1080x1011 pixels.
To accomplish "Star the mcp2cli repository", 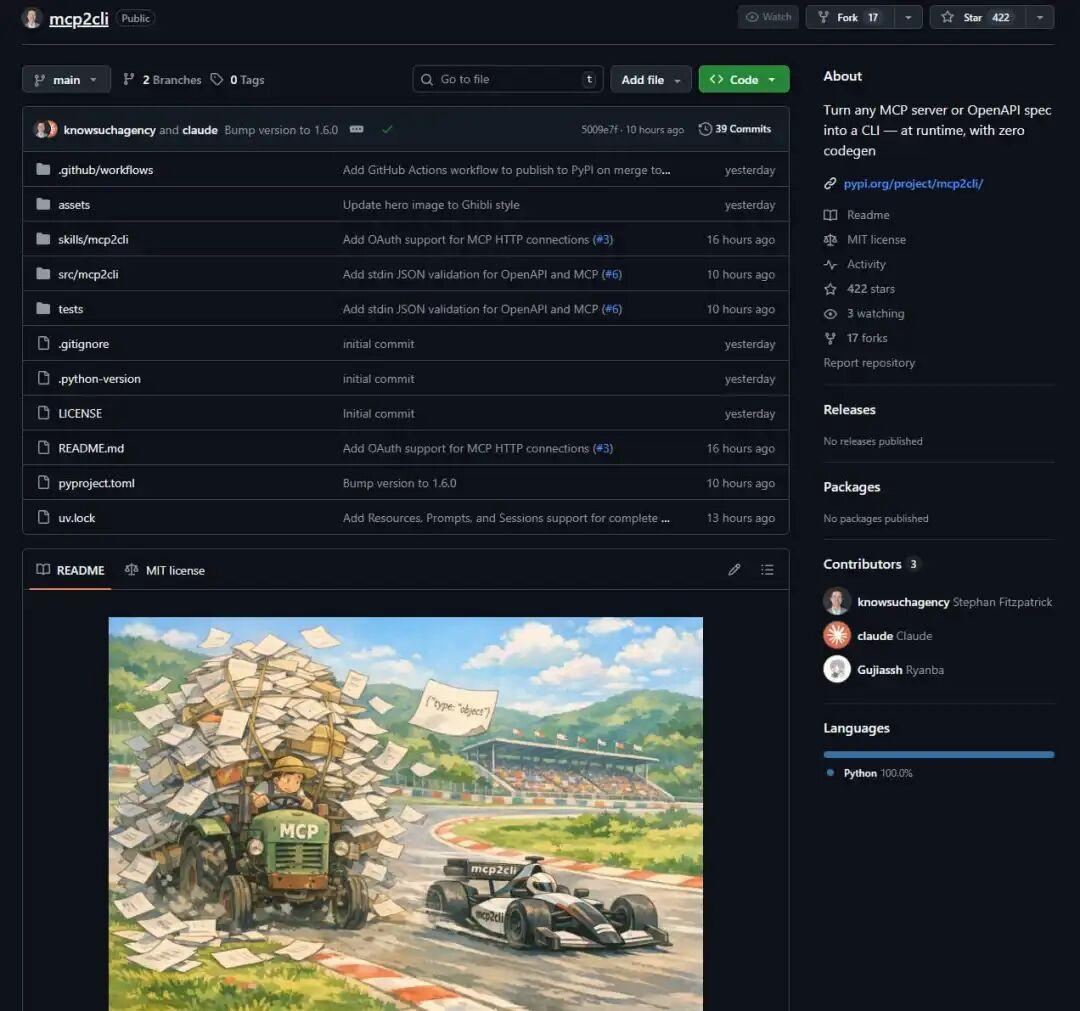I will point(978,17).
